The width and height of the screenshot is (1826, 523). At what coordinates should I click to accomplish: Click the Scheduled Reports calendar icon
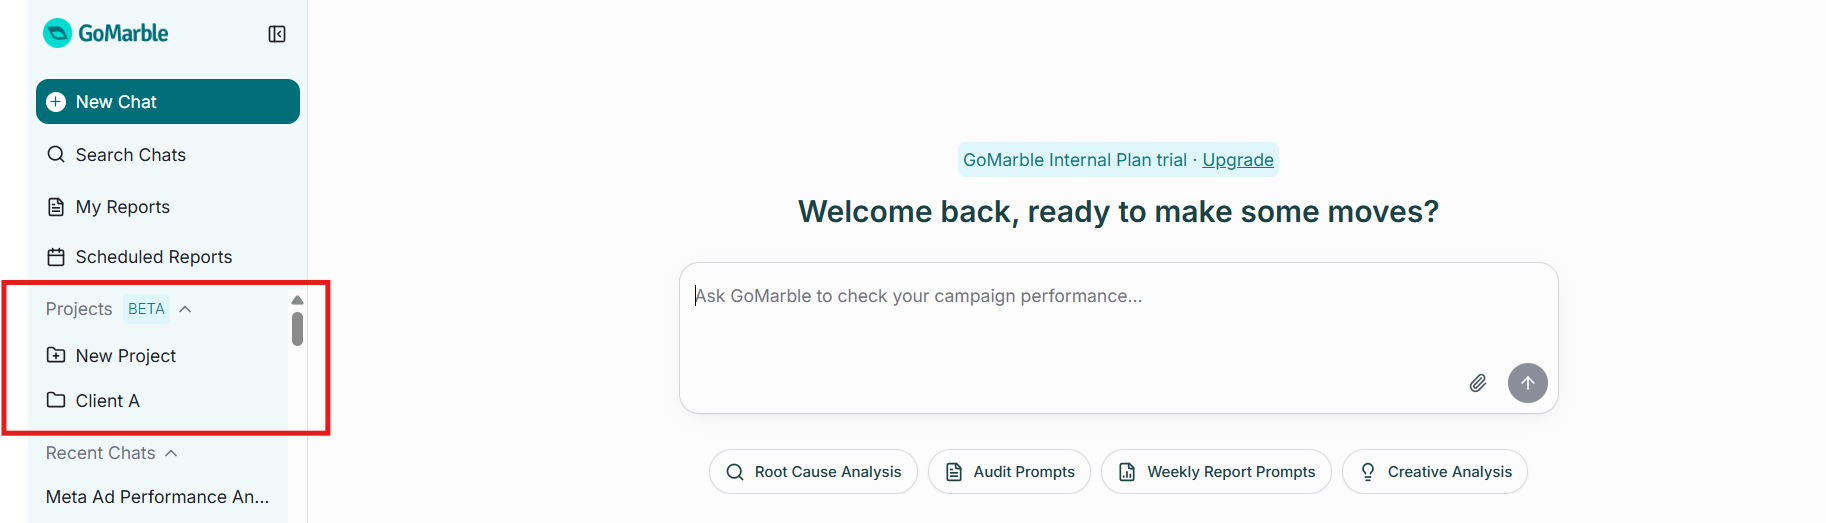click(56, 257)
